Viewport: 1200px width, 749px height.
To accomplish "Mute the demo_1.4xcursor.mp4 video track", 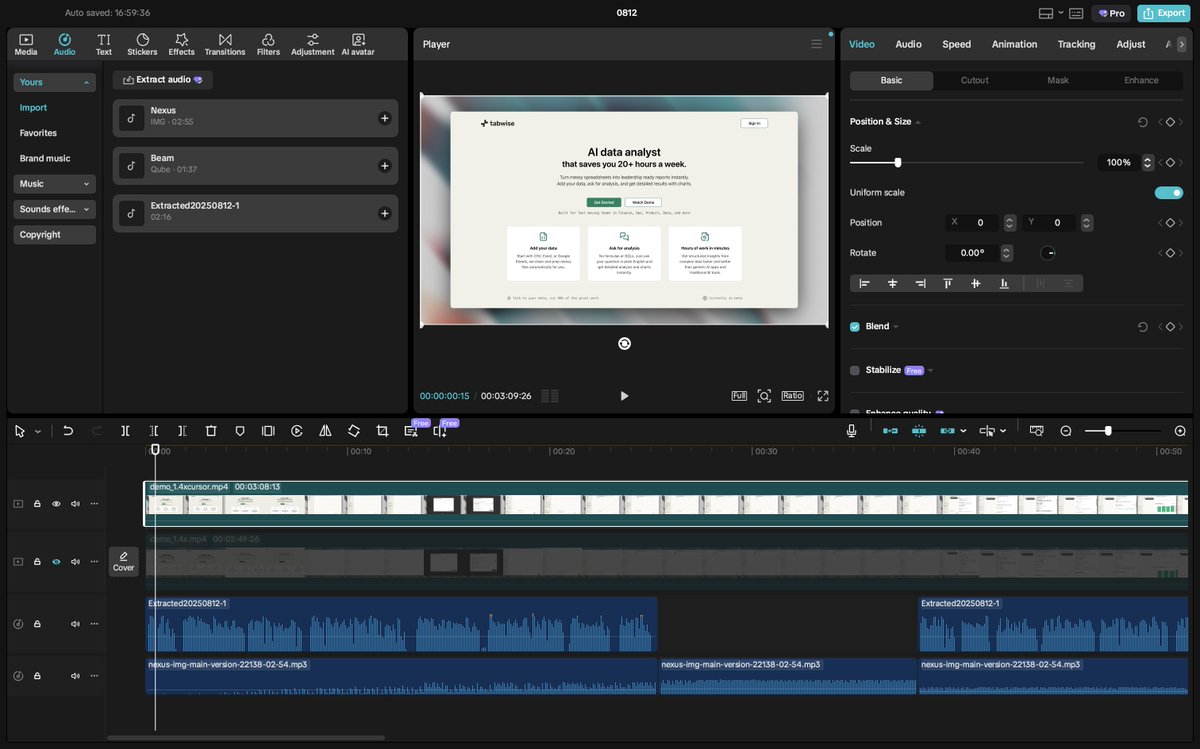I will coord(75,504).
